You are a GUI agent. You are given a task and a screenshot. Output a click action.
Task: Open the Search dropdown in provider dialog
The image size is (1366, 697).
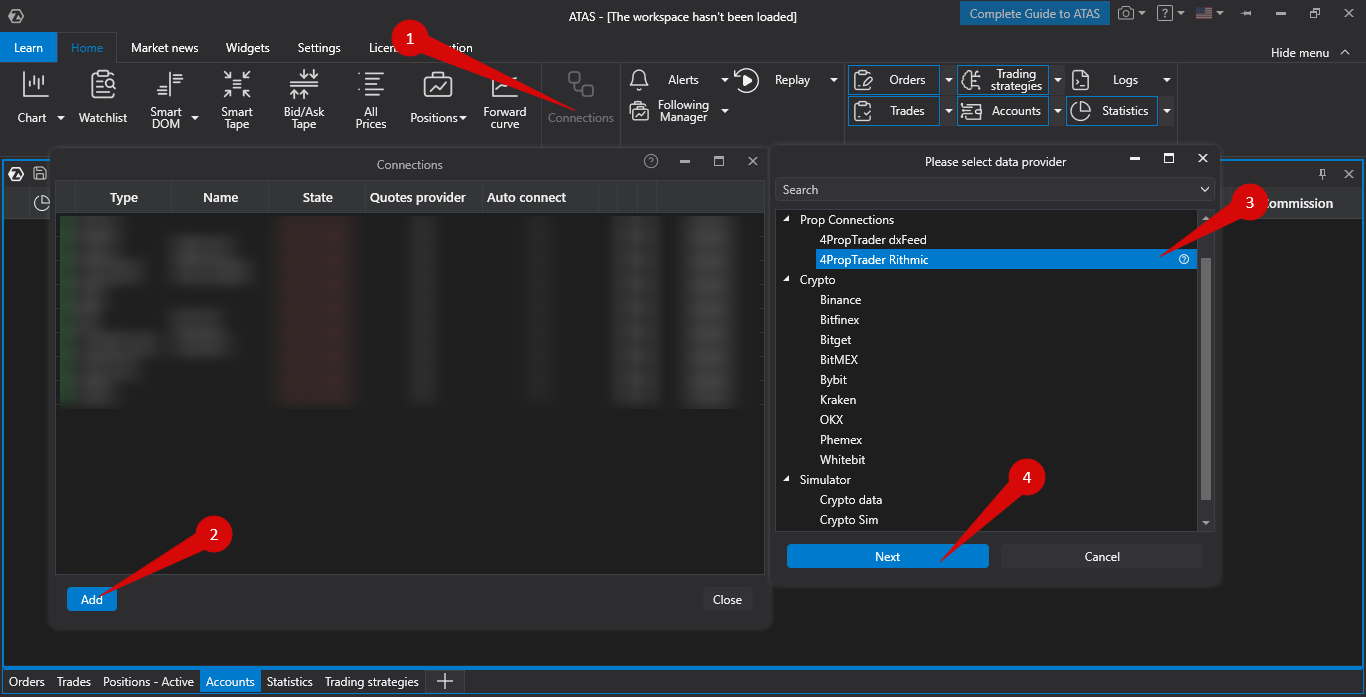1204,190
